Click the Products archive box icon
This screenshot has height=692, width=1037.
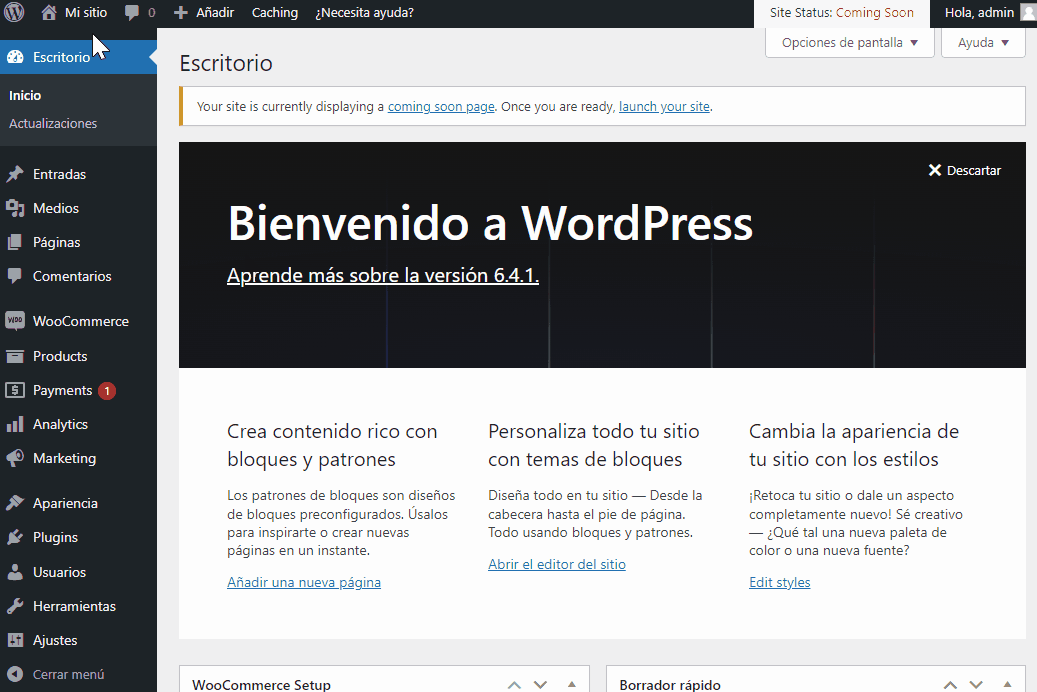point(15,356)
